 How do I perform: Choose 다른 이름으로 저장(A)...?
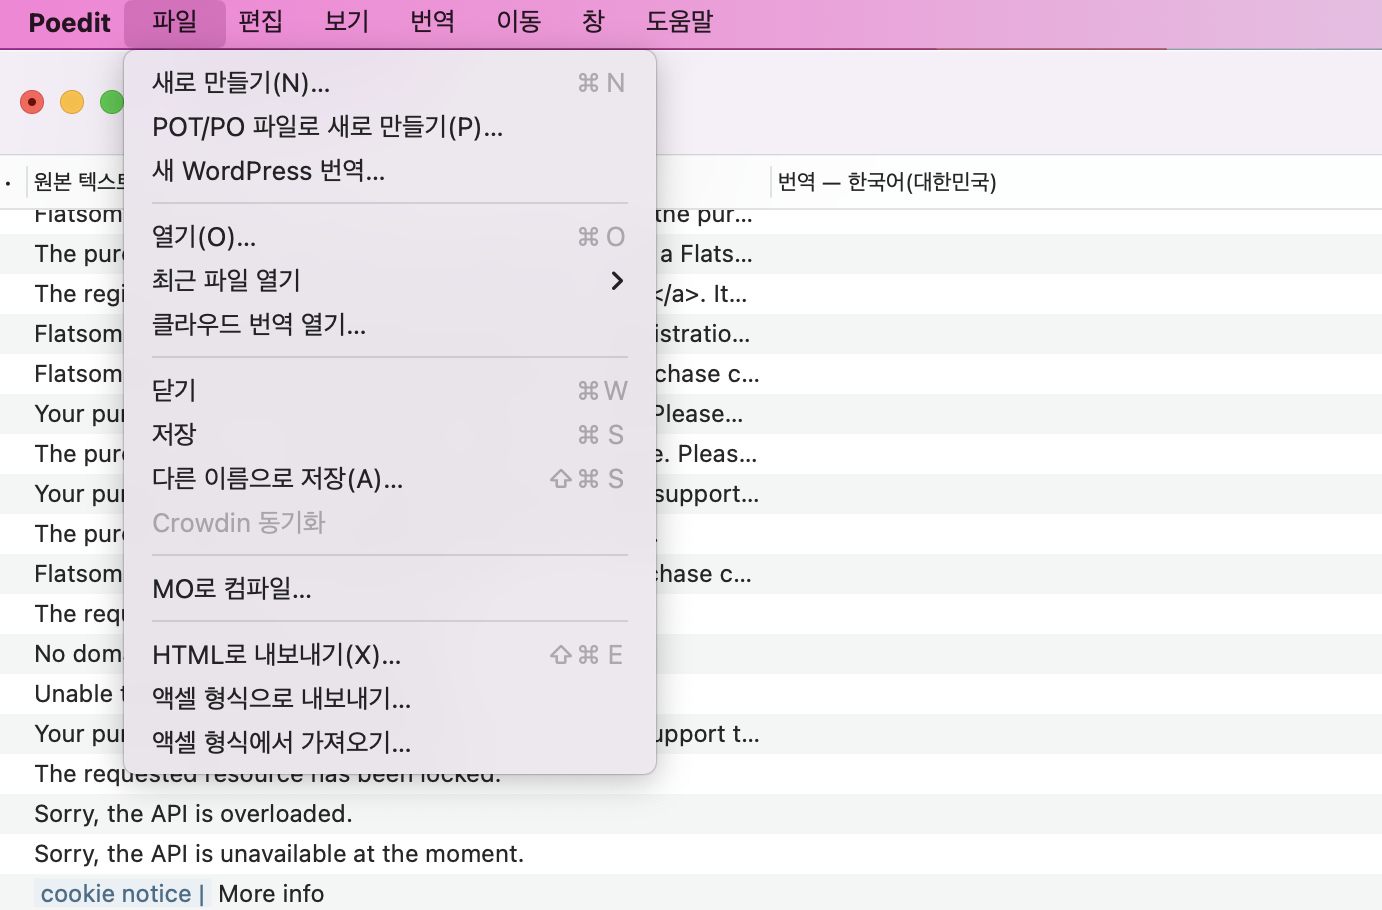277,479
